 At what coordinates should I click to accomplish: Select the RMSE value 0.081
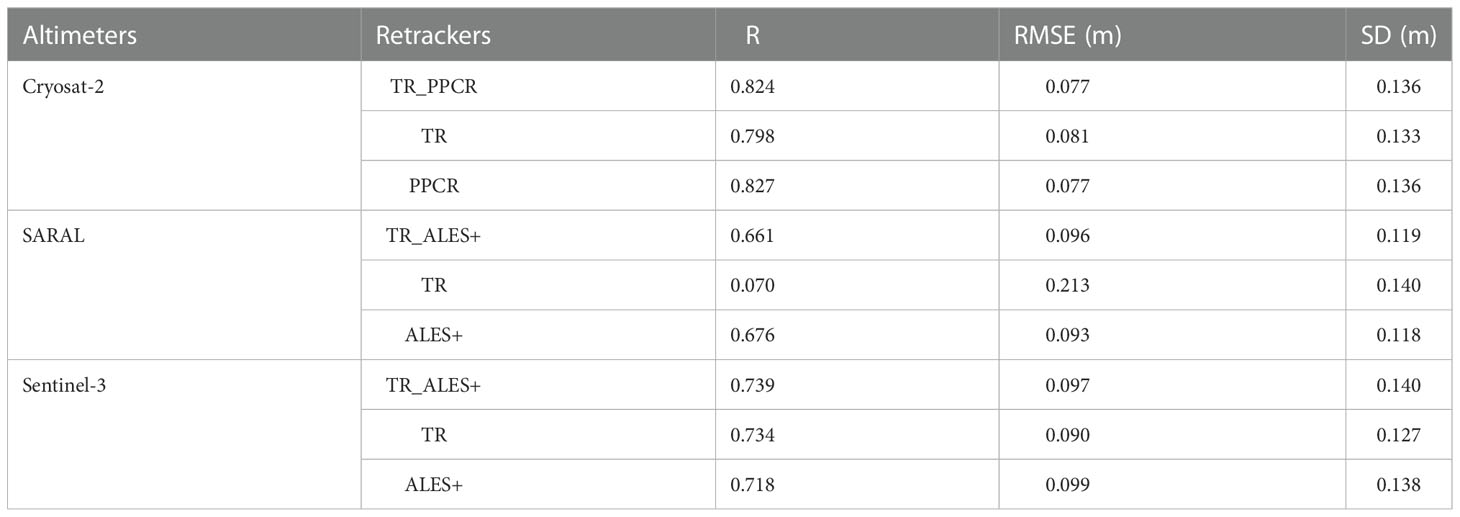[1066, 137]
